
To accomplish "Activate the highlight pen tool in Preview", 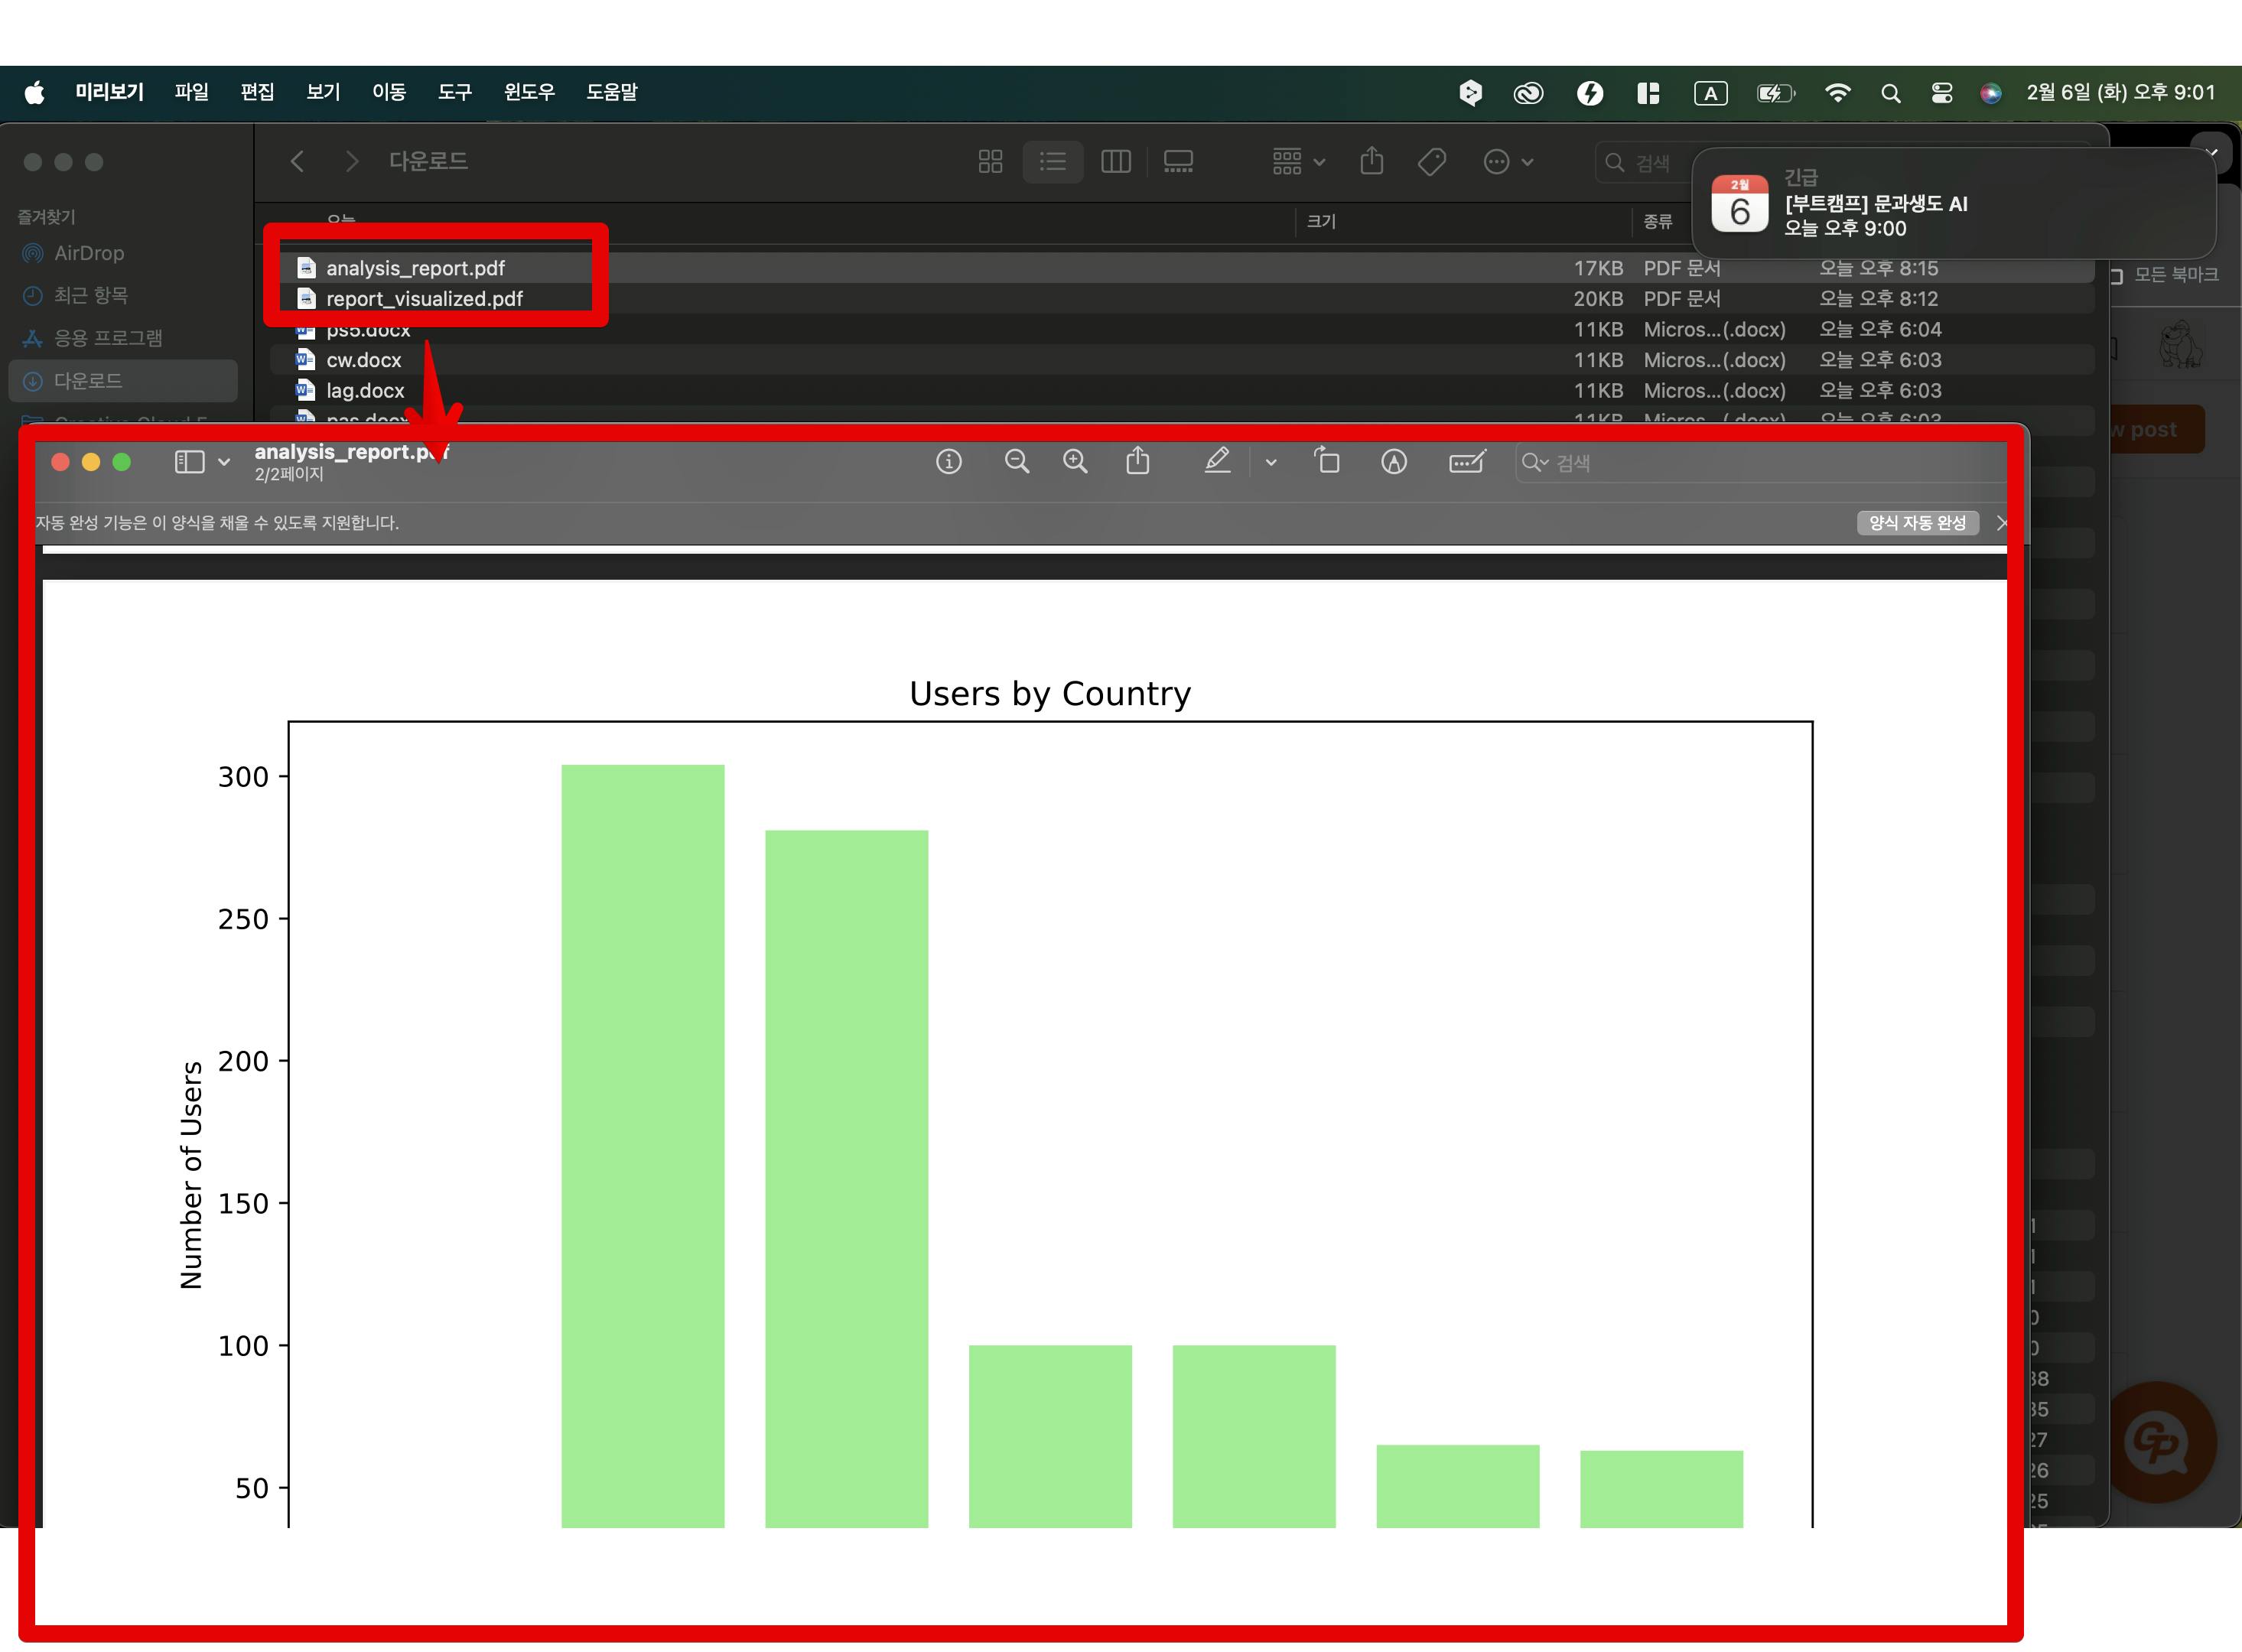I will tap(1217, 461).
